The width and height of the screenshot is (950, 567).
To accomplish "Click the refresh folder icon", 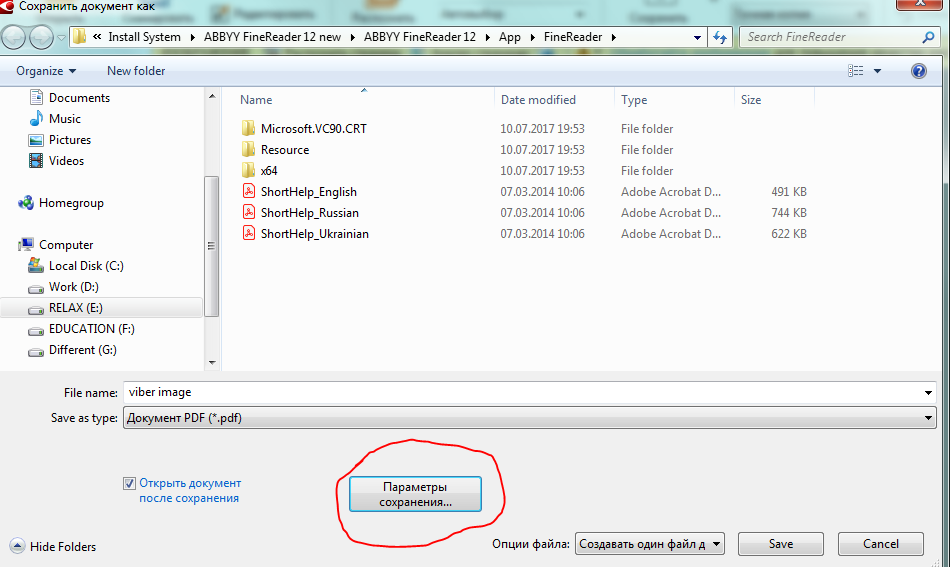I will coord(720,37).
